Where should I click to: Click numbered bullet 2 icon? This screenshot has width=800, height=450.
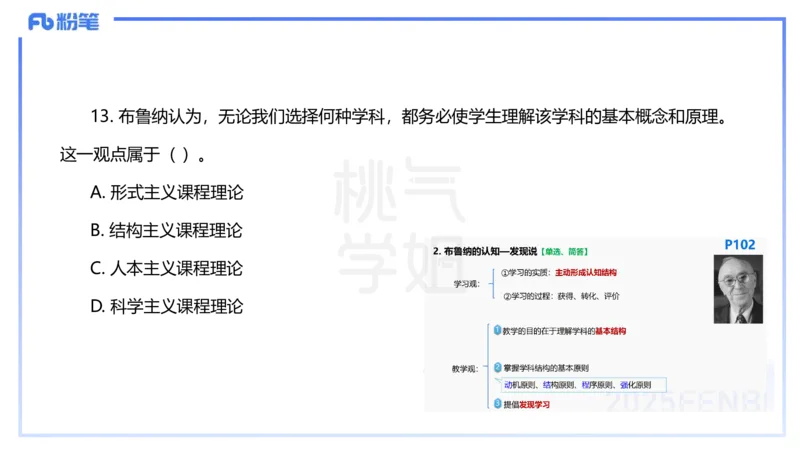tap(498, 367)
